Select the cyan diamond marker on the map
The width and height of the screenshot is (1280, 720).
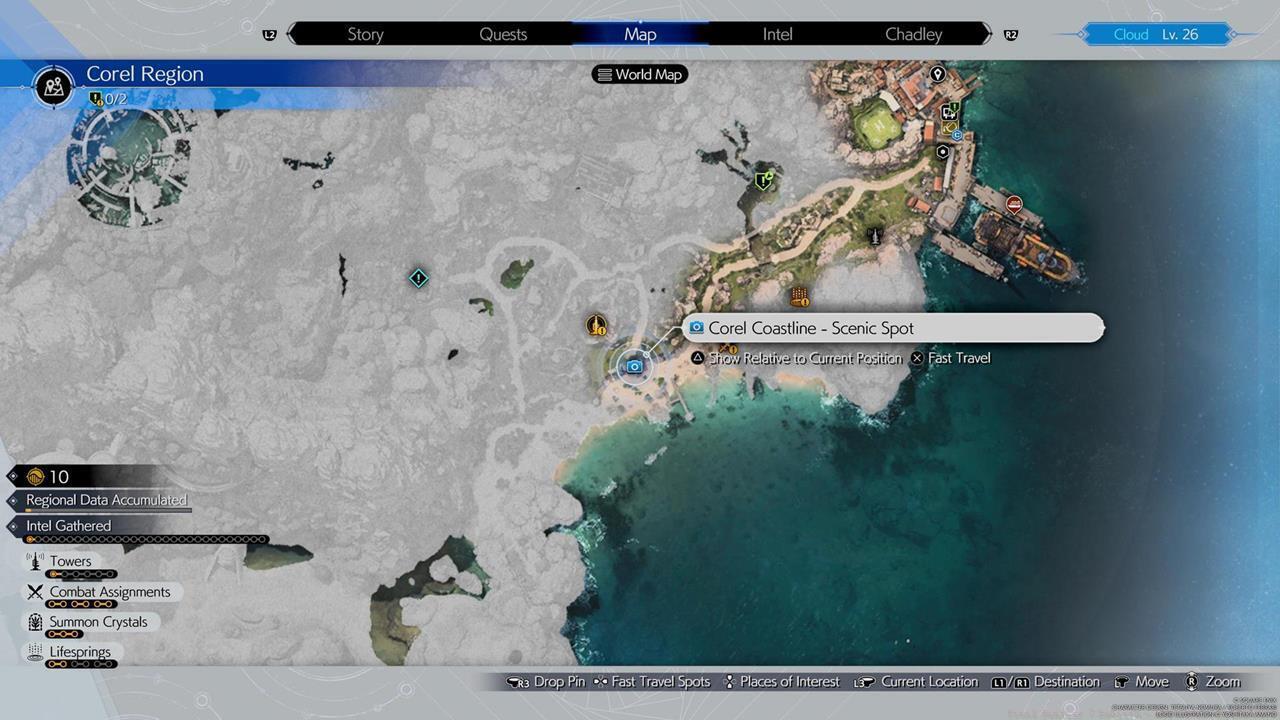point(419,278)
